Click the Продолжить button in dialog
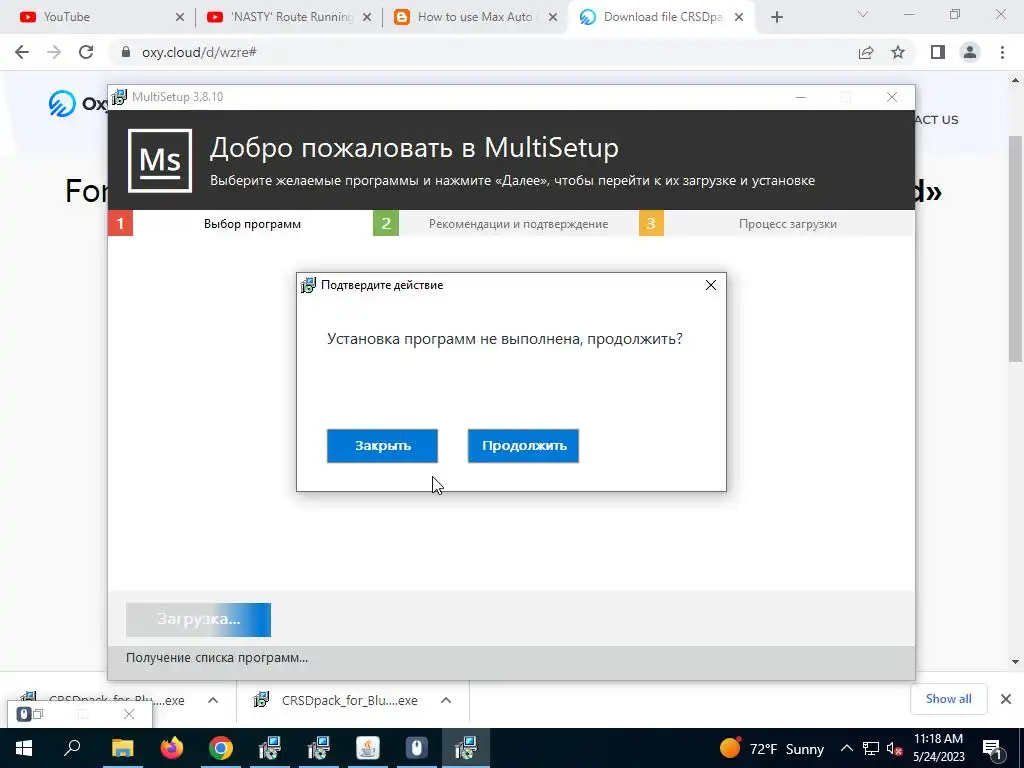 [523, 446]
